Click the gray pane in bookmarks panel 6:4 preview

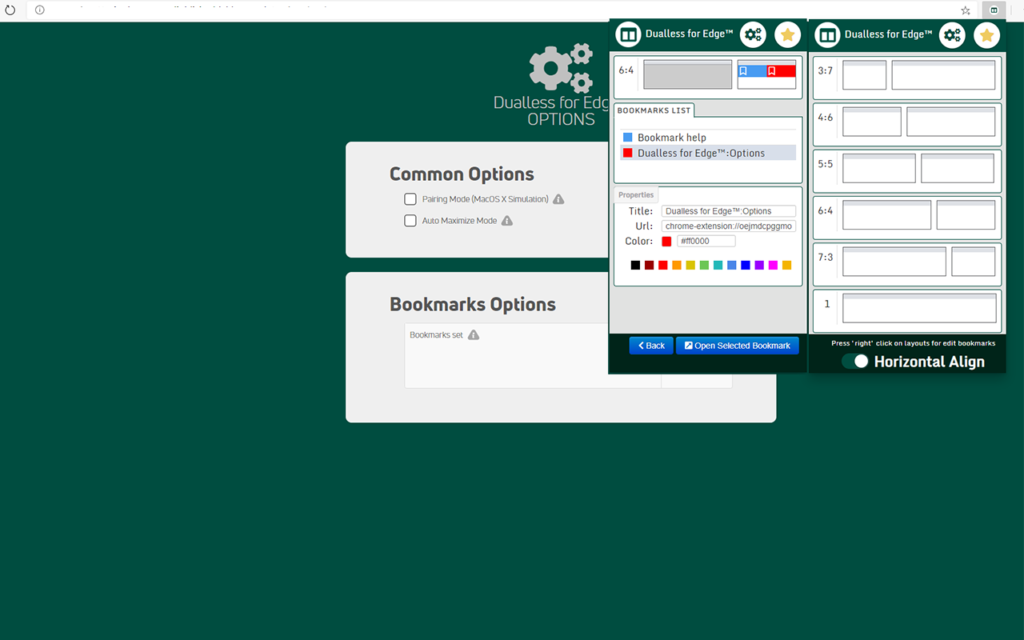688,74
